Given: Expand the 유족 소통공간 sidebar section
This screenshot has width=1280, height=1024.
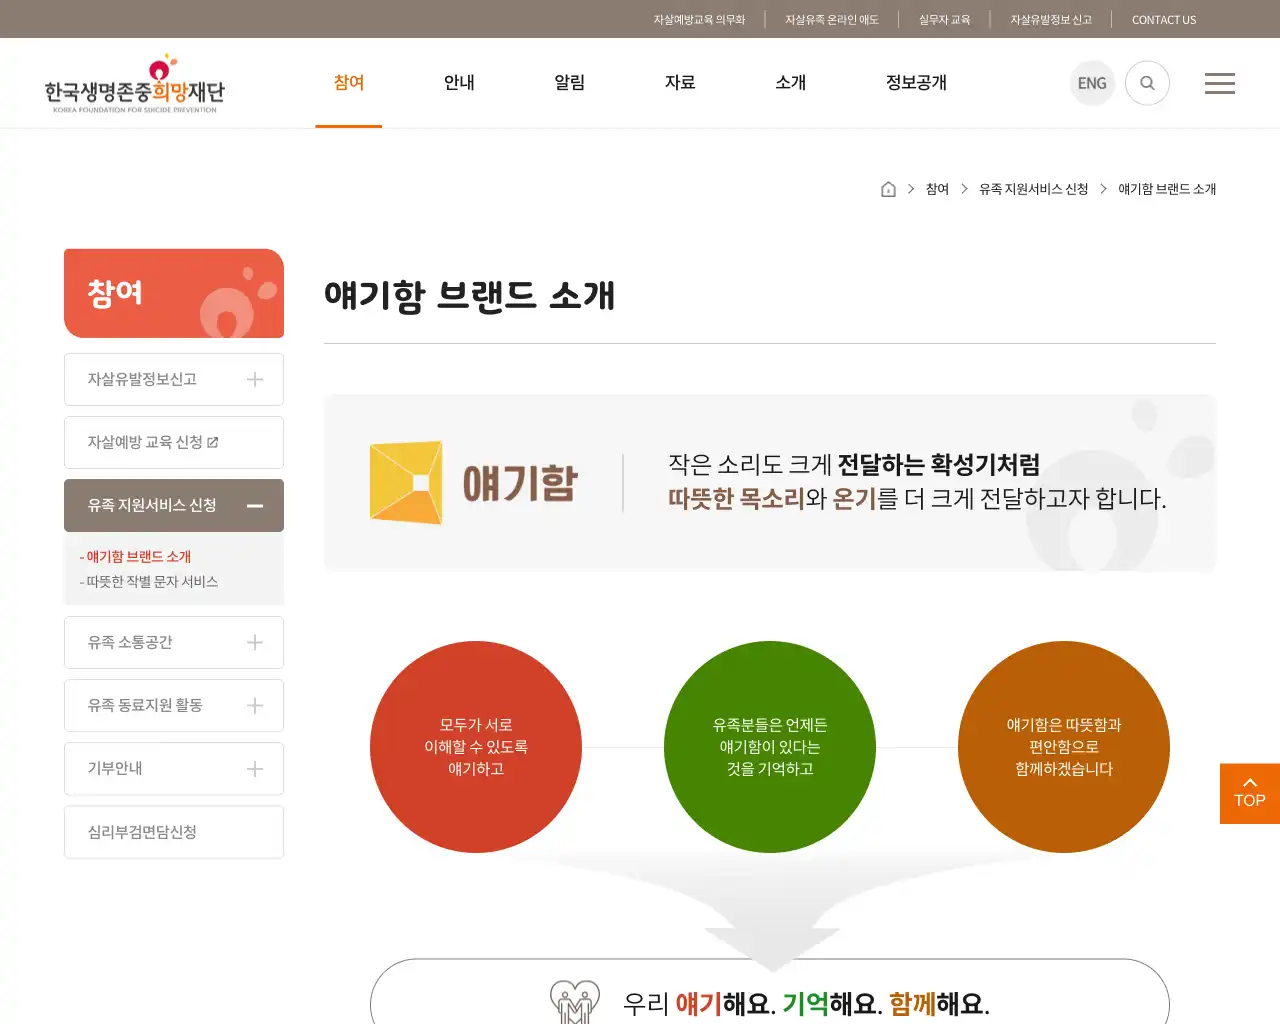Looking at the screenshot, I should (x=173, y=642).
